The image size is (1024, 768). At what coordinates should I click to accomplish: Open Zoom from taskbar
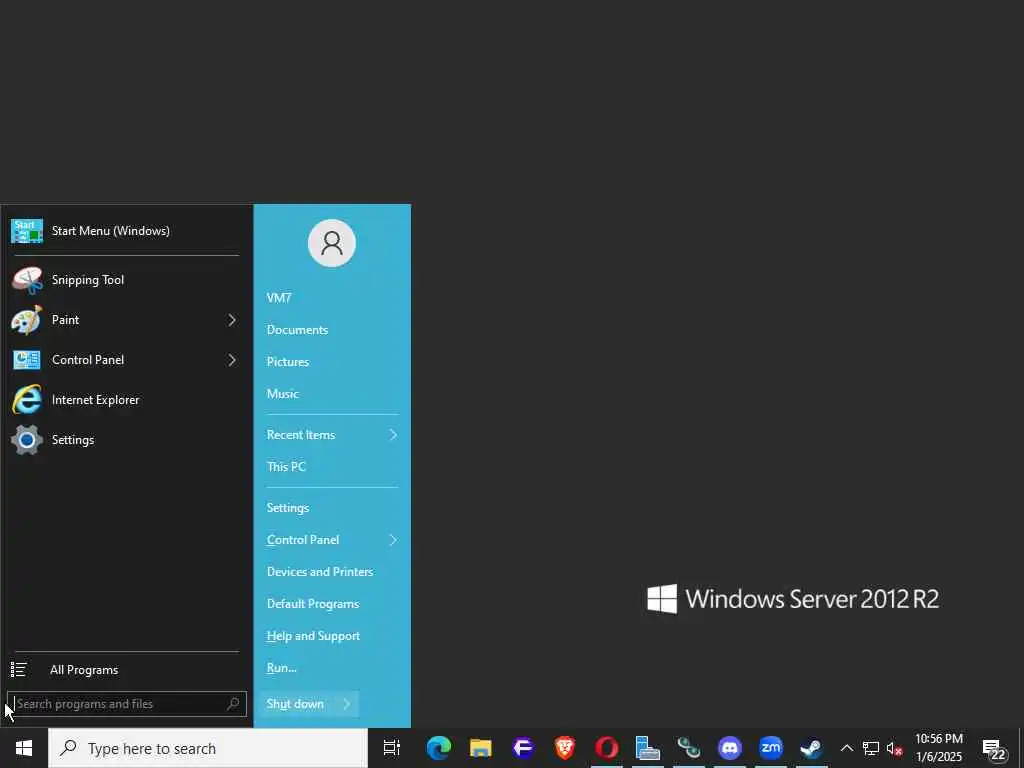(x=771, y=748)
